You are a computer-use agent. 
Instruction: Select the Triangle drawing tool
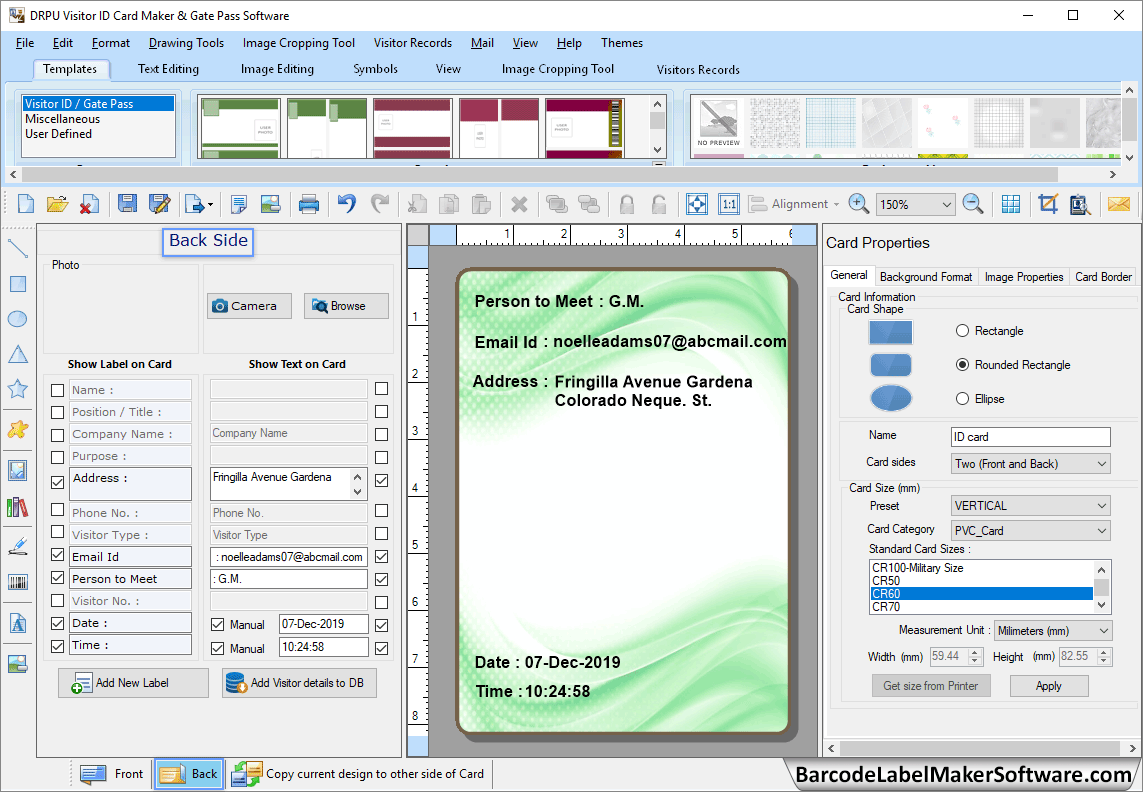[17, 354]
